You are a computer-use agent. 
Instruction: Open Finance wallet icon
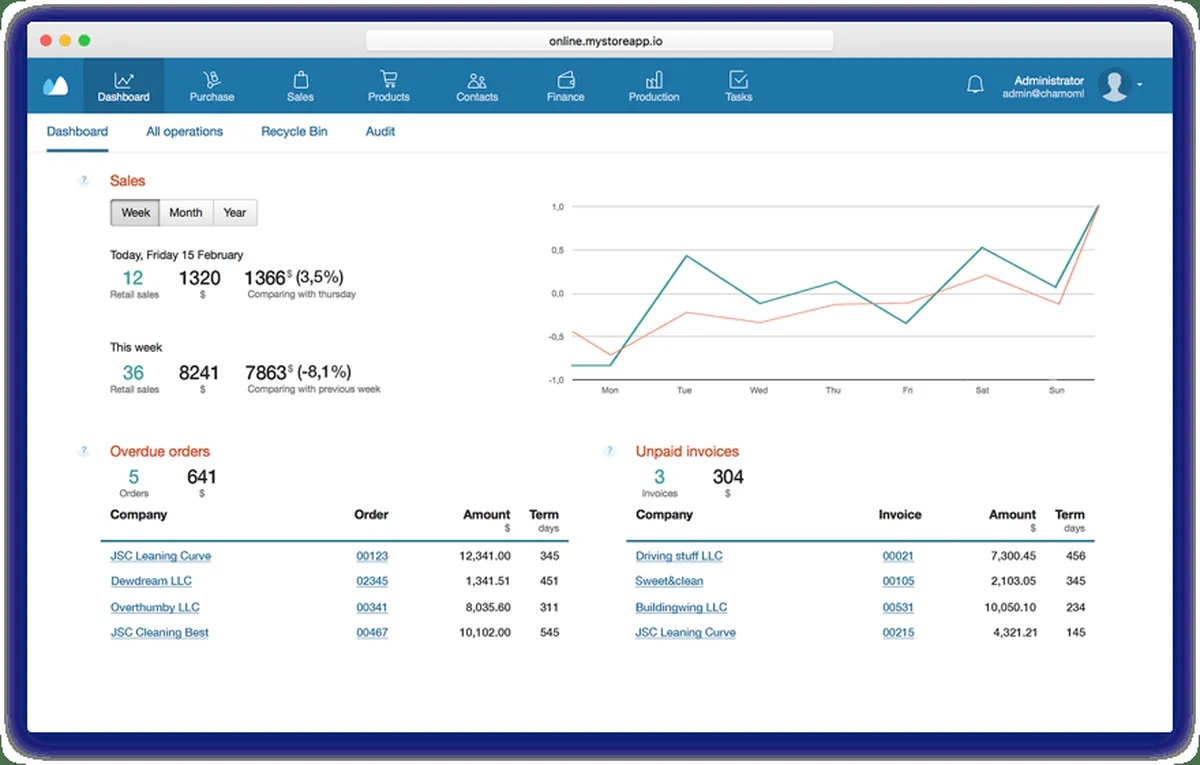pos(565,80)
